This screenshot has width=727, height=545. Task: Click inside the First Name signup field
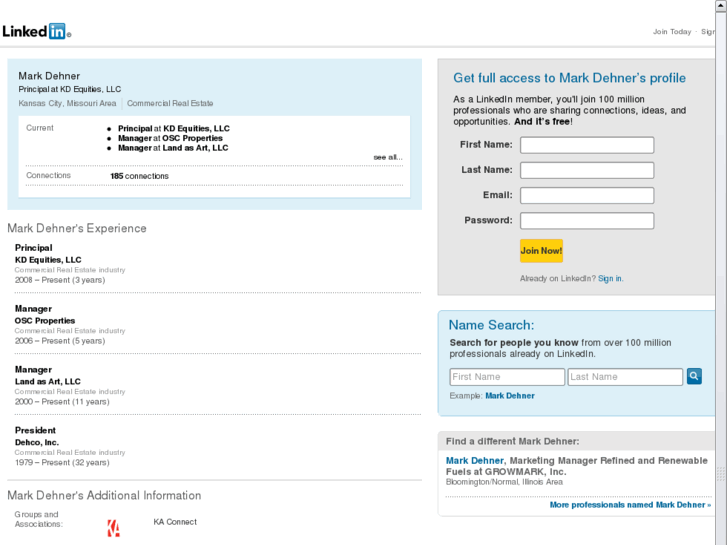coord(587,145)
